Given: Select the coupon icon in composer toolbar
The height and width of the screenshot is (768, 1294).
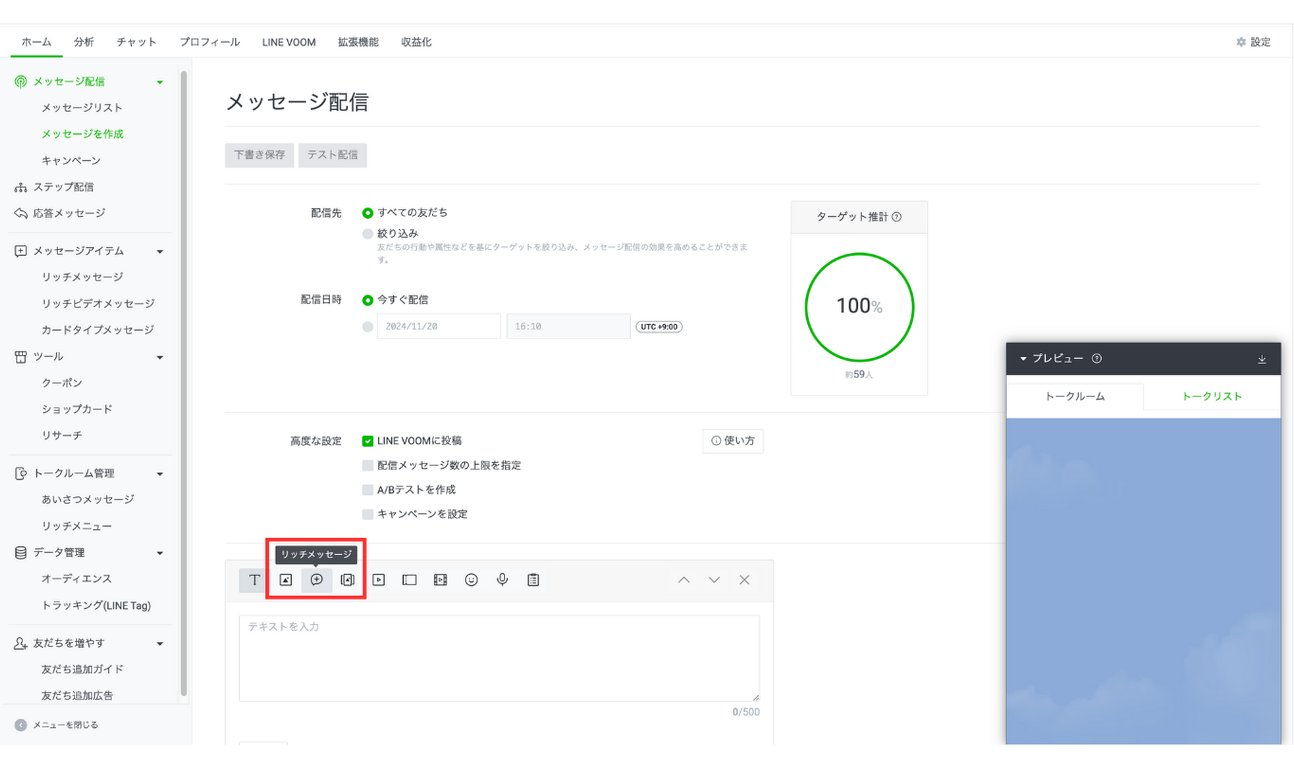Looking at the screenshot, I should pyautogui.click(x=410, y=580).
